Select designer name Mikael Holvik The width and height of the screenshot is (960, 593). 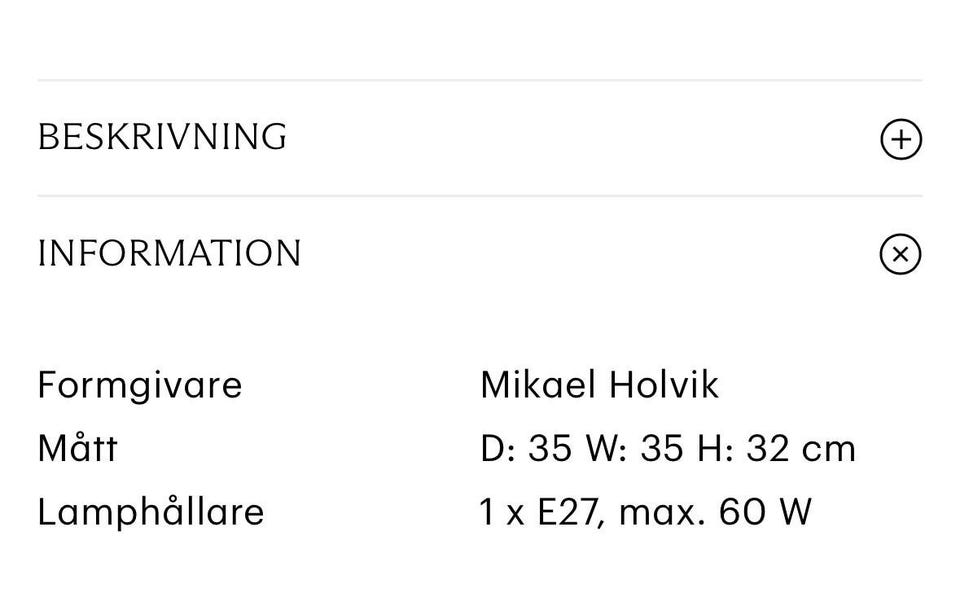599,385
